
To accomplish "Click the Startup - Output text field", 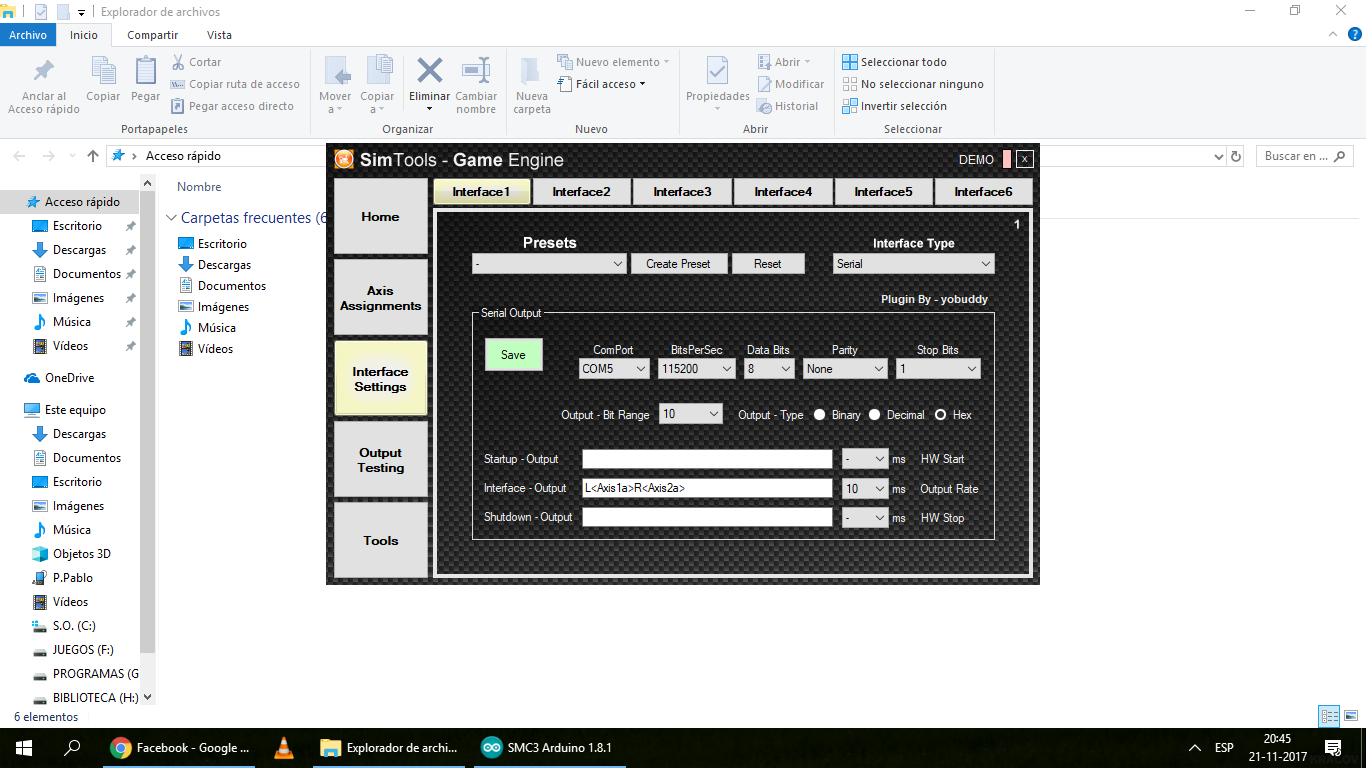I will pos(707,459).
